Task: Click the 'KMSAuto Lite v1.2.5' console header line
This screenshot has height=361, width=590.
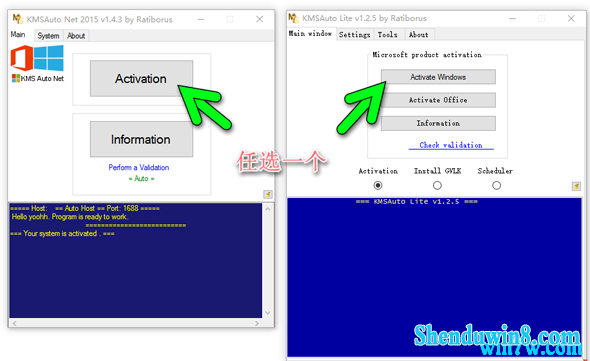Action: [417, 202]
